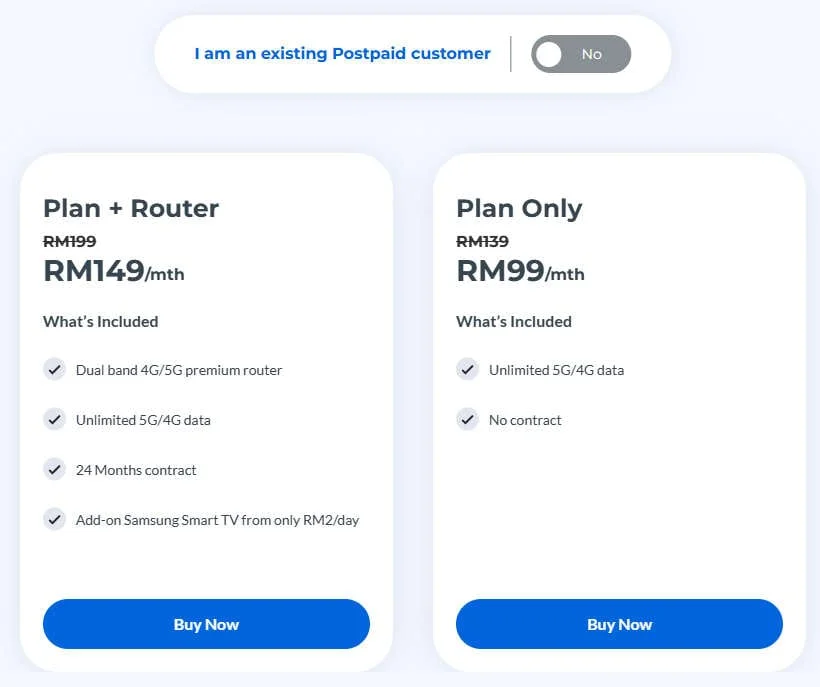Click checkmark icon beside 24 Months contract
The image size is (820, 687).
(x=54, y=470)
